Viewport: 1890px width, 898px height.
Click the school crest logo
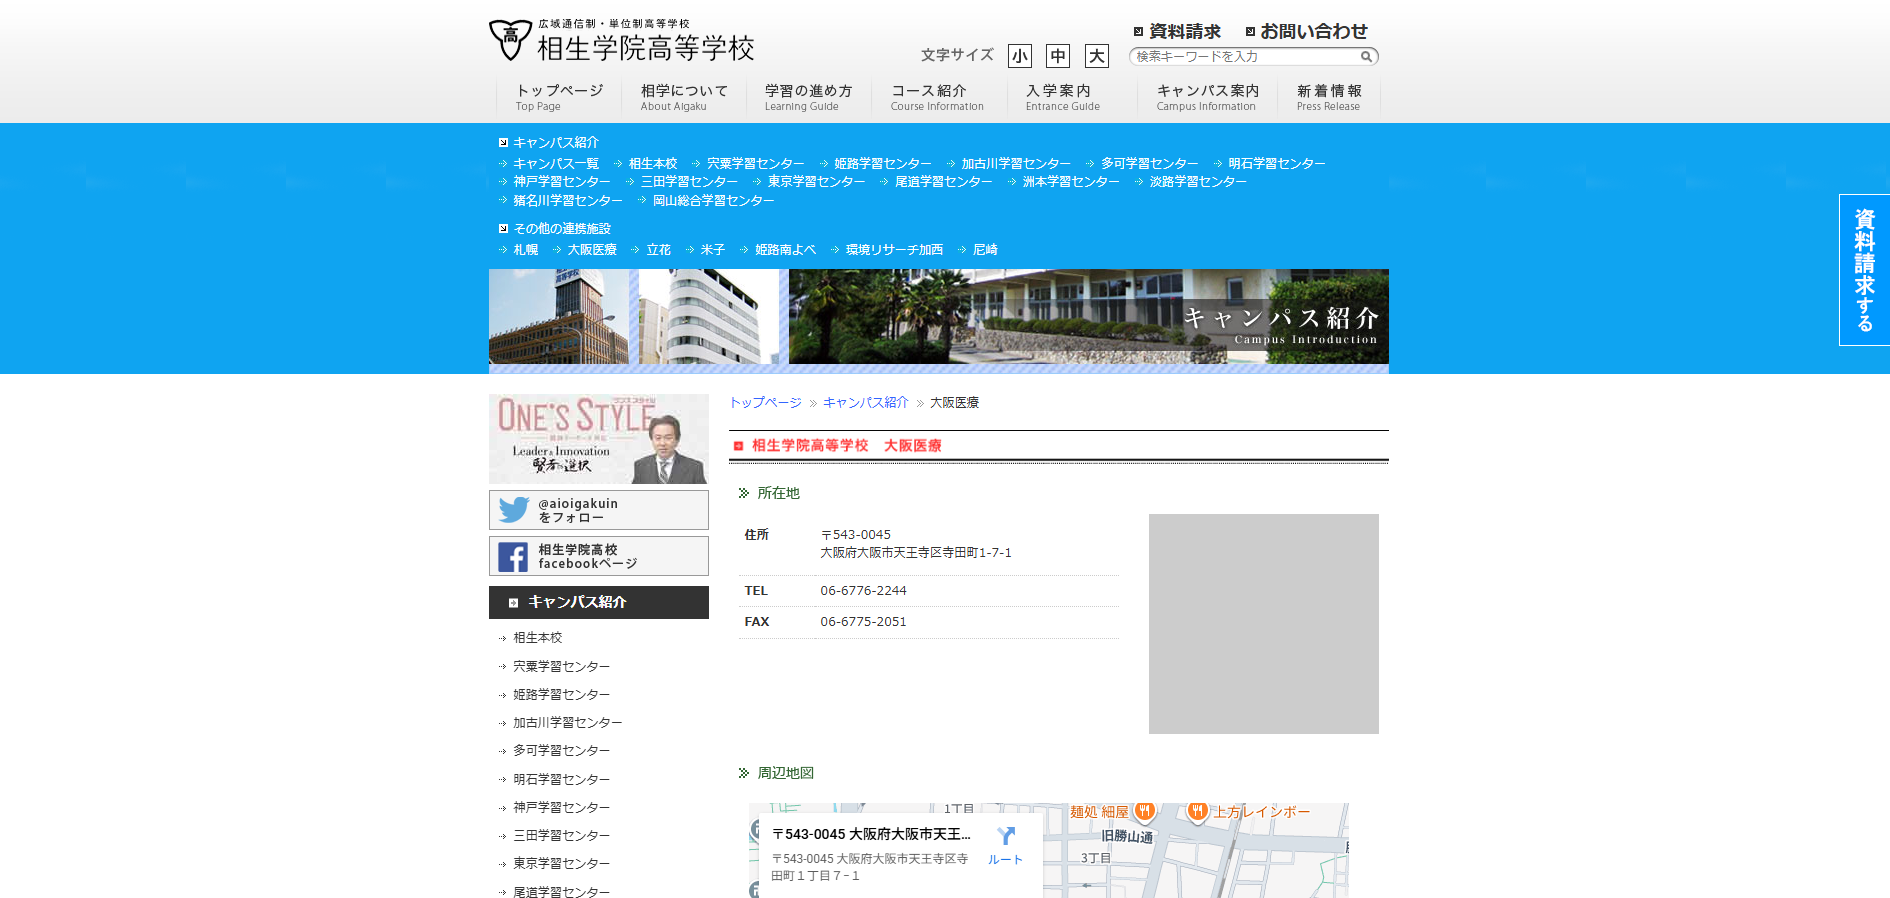coord(510,40)
